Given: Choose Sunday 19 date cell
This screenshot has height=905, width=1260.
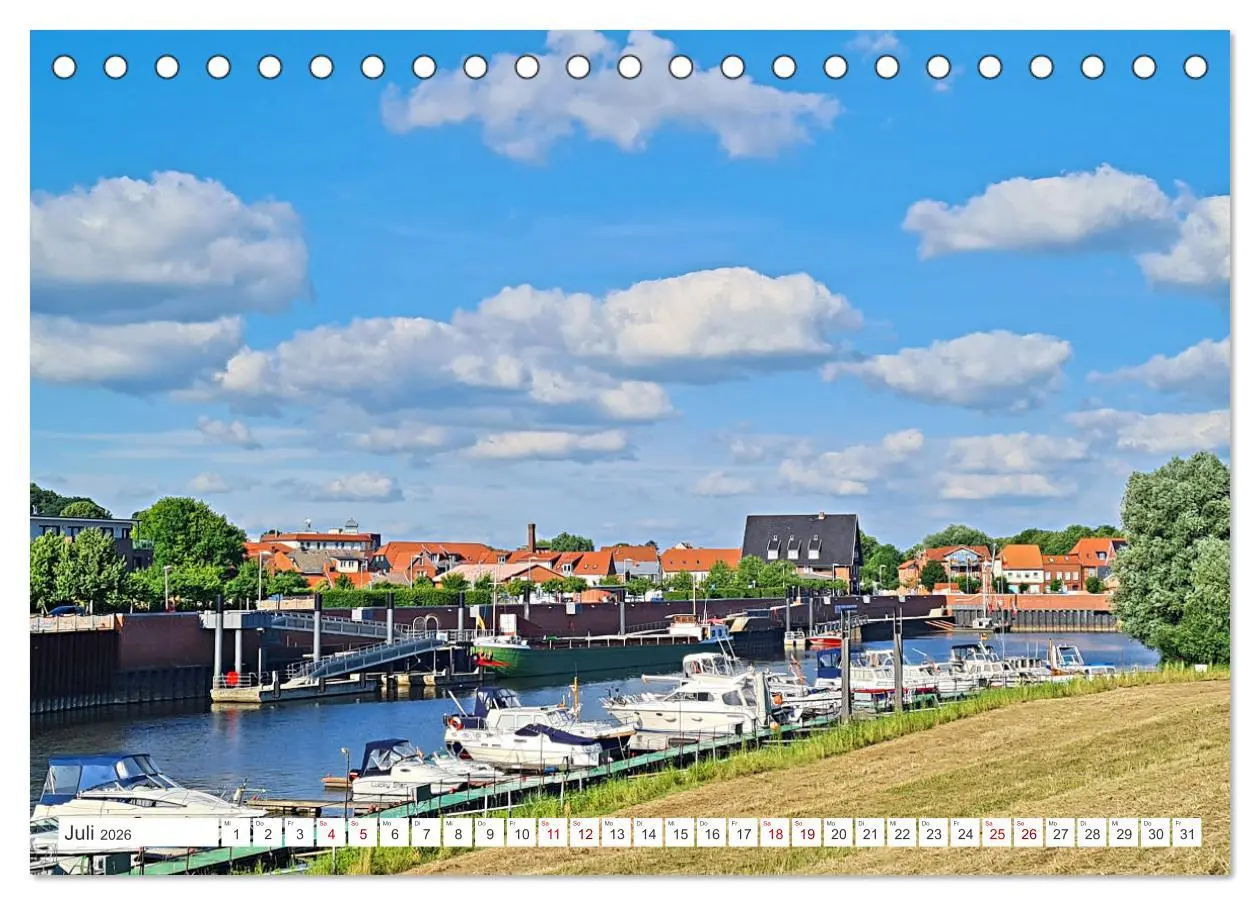Looking at the screenshot, I should (806, 833).
